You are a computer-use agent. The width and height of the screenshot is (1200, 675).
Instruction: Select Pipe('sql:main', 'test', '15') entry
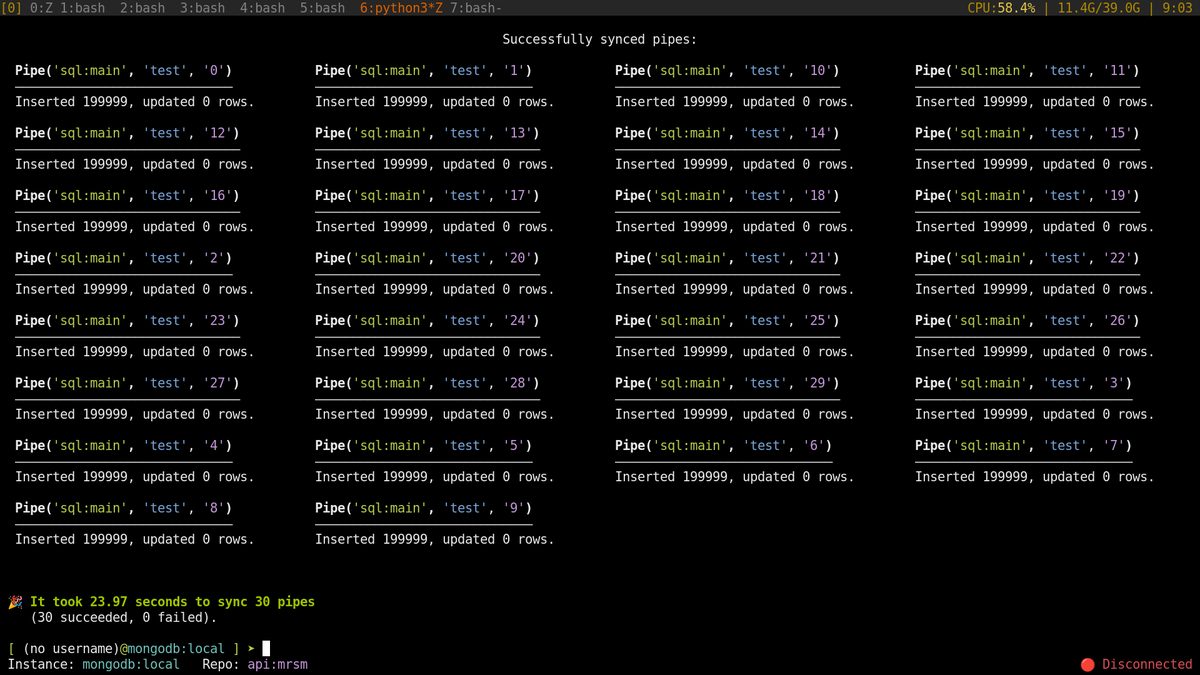[x=1027, y=133]
